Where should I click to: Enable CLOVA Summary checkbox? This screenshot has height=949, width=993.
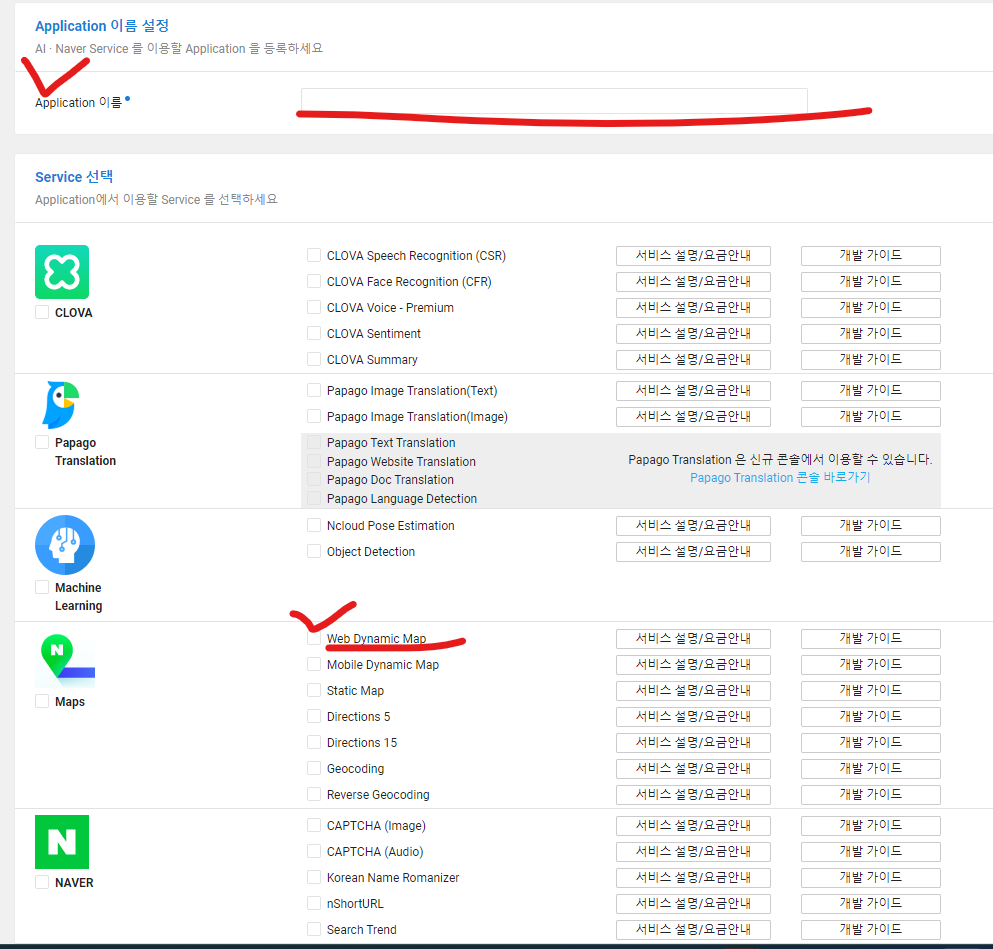pyautogui.click(x=313, y=359)
